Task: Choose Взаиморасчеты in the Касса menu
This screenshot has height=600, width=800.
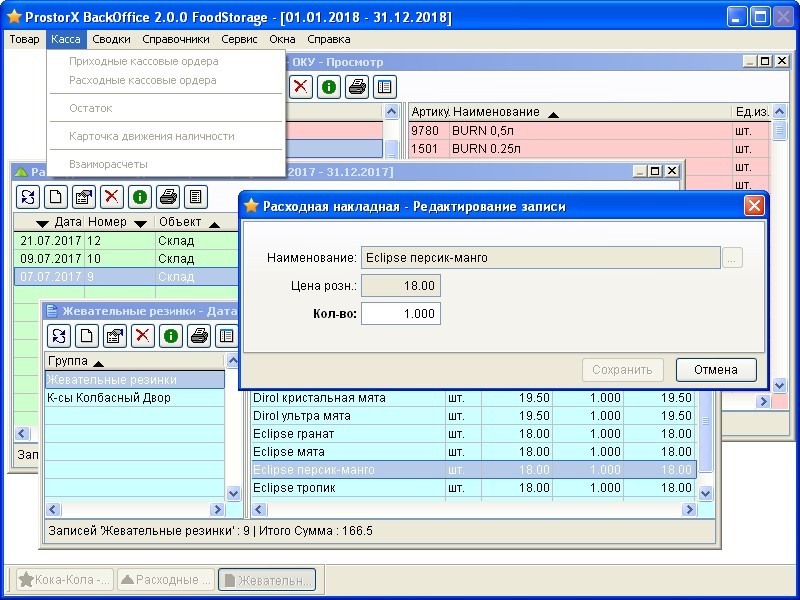Action: tap(108, 163)
